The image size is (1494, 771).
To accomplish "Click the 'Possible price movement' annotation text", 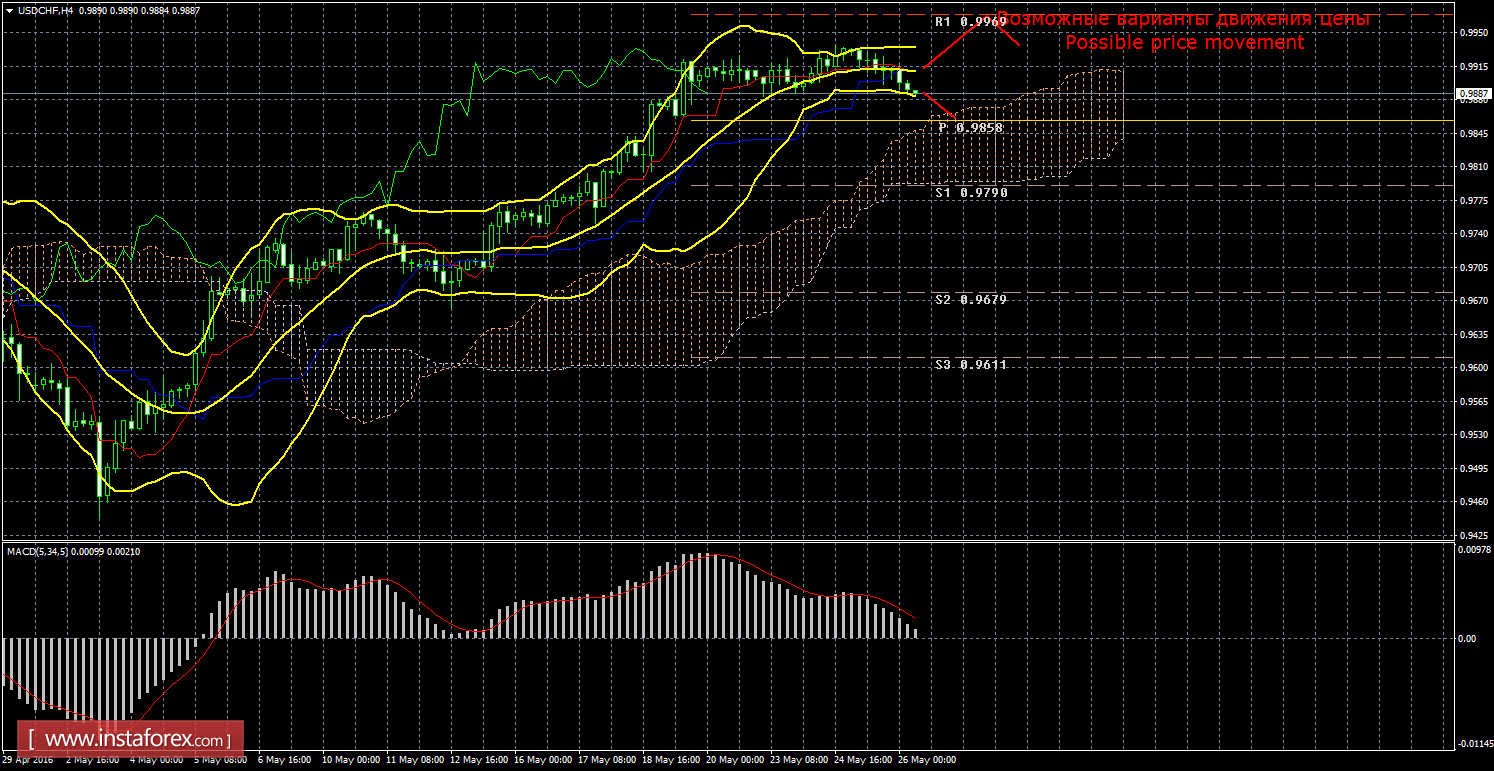I will [x=1184, y=43].
